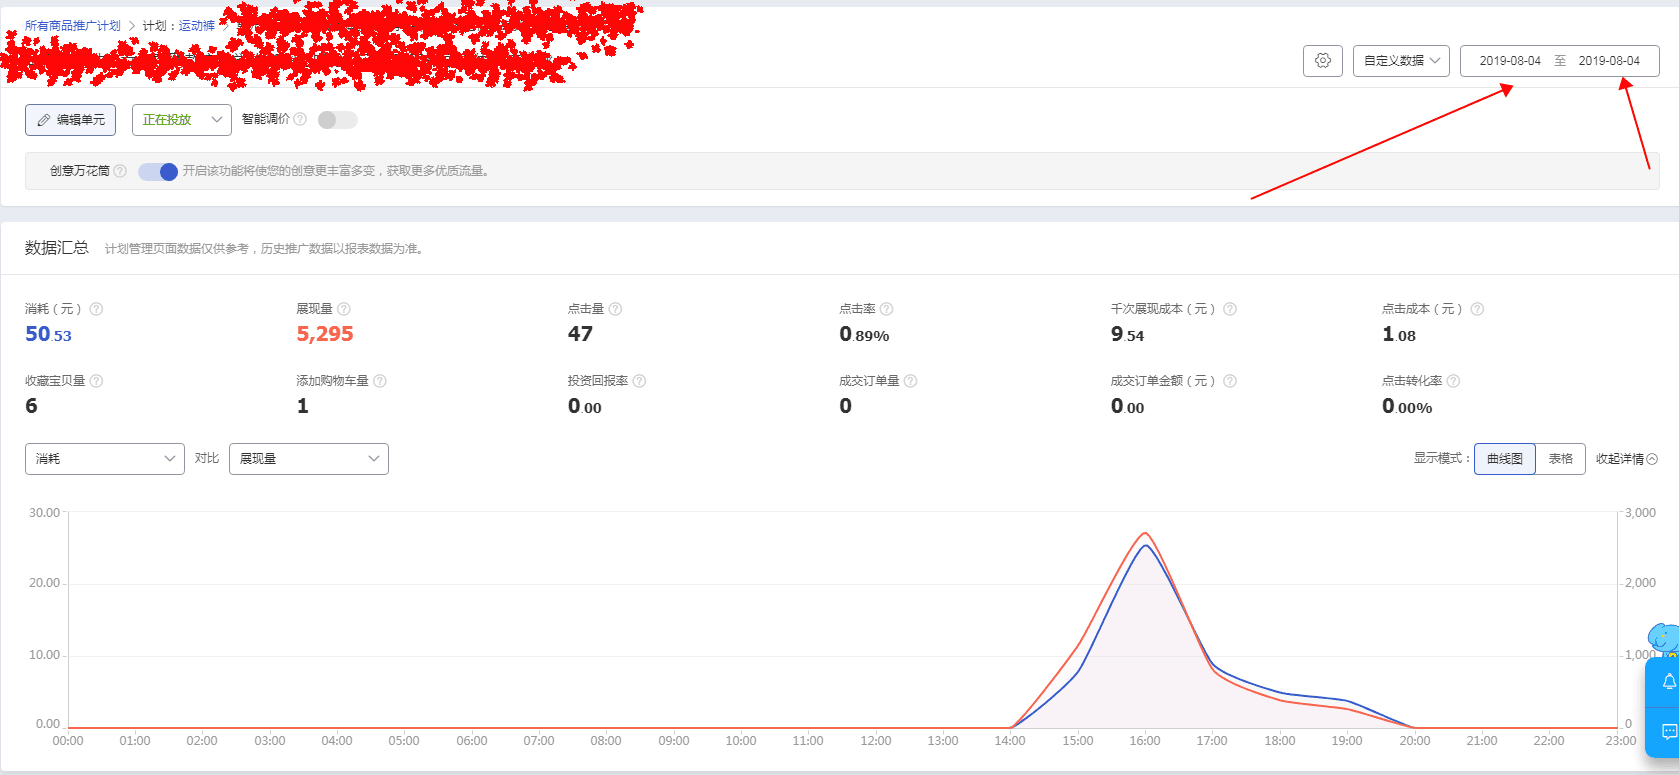Click the help icon beside 投资回报率
1679x775 pixels.
pos(640,381)
